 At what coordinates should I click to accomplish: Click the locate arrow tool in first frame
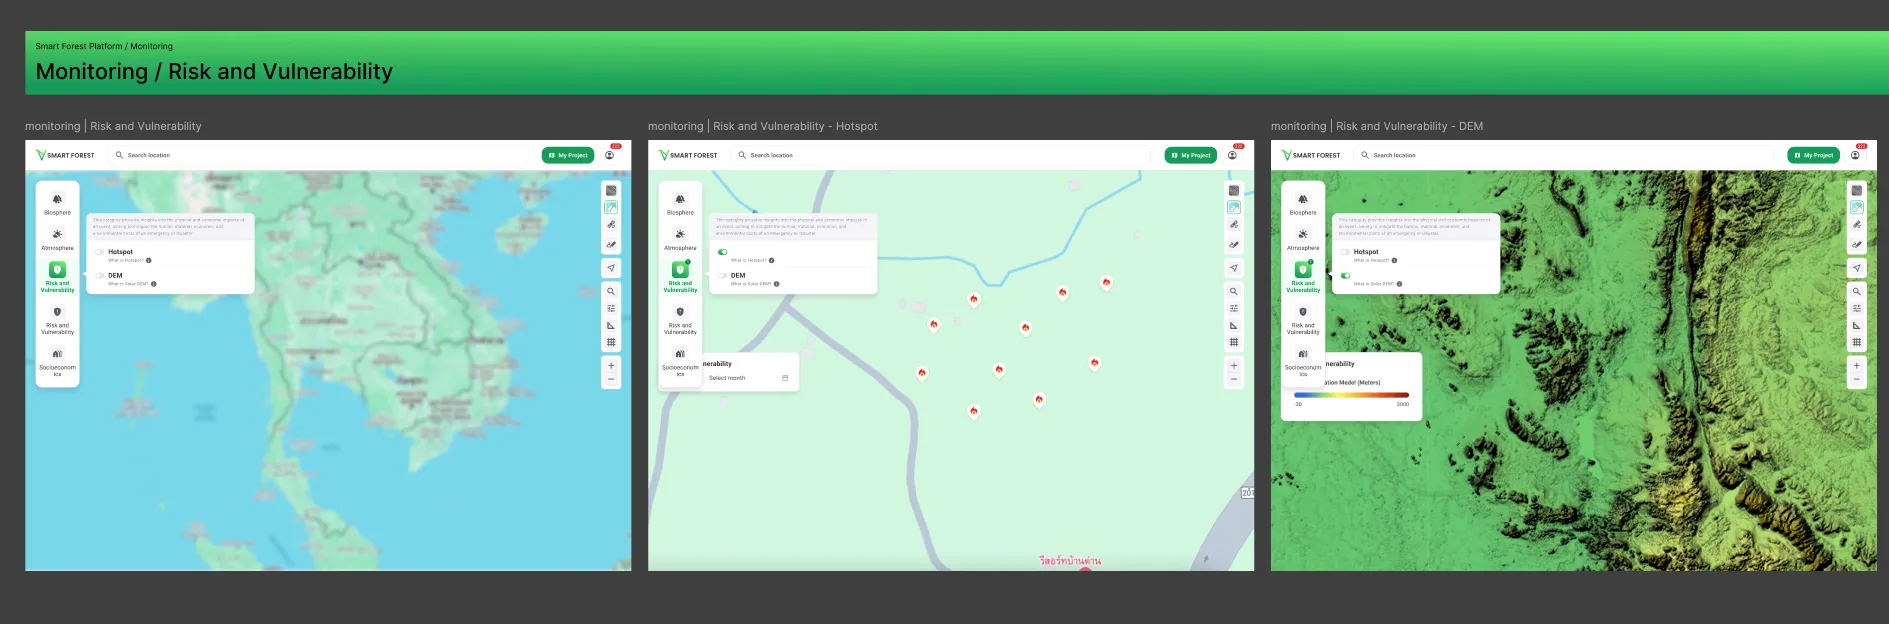(611, 268)
